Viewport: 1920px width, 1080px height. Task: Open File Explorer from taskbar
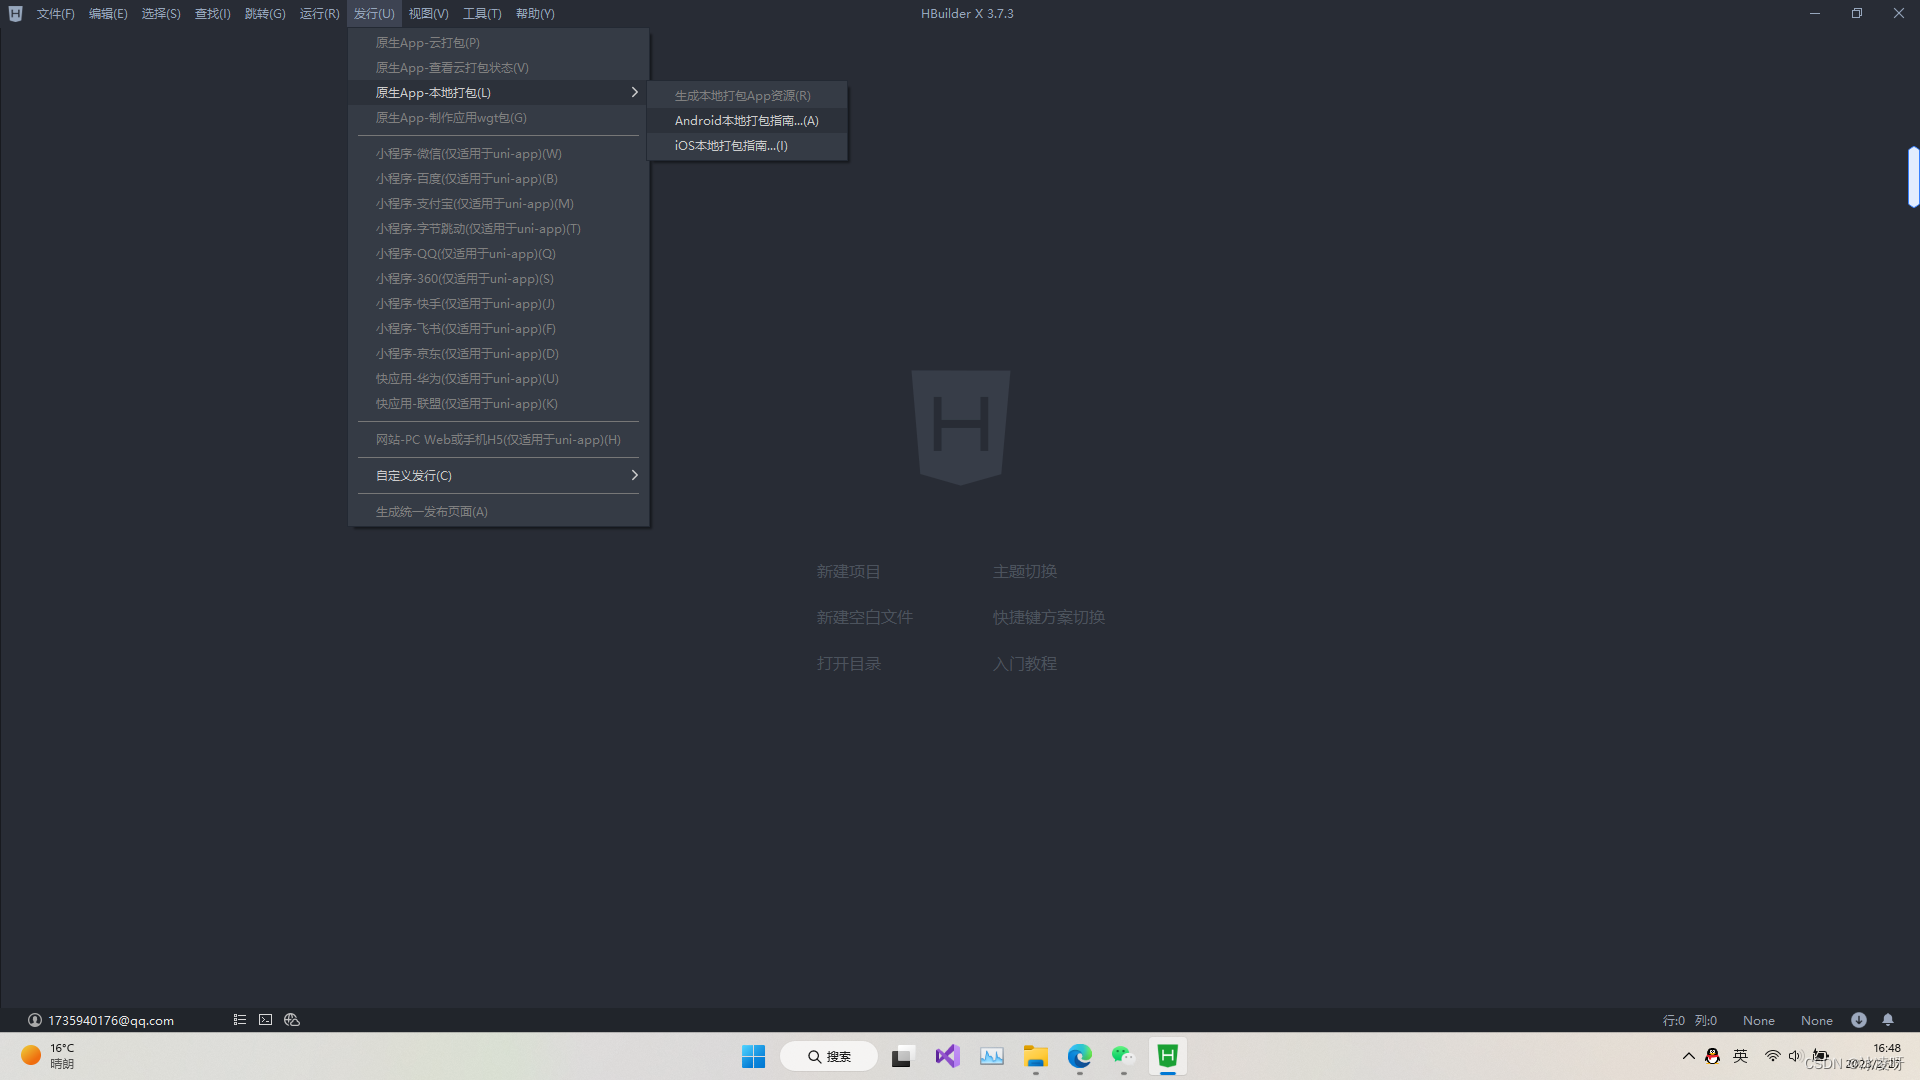coord(1036,1056)
